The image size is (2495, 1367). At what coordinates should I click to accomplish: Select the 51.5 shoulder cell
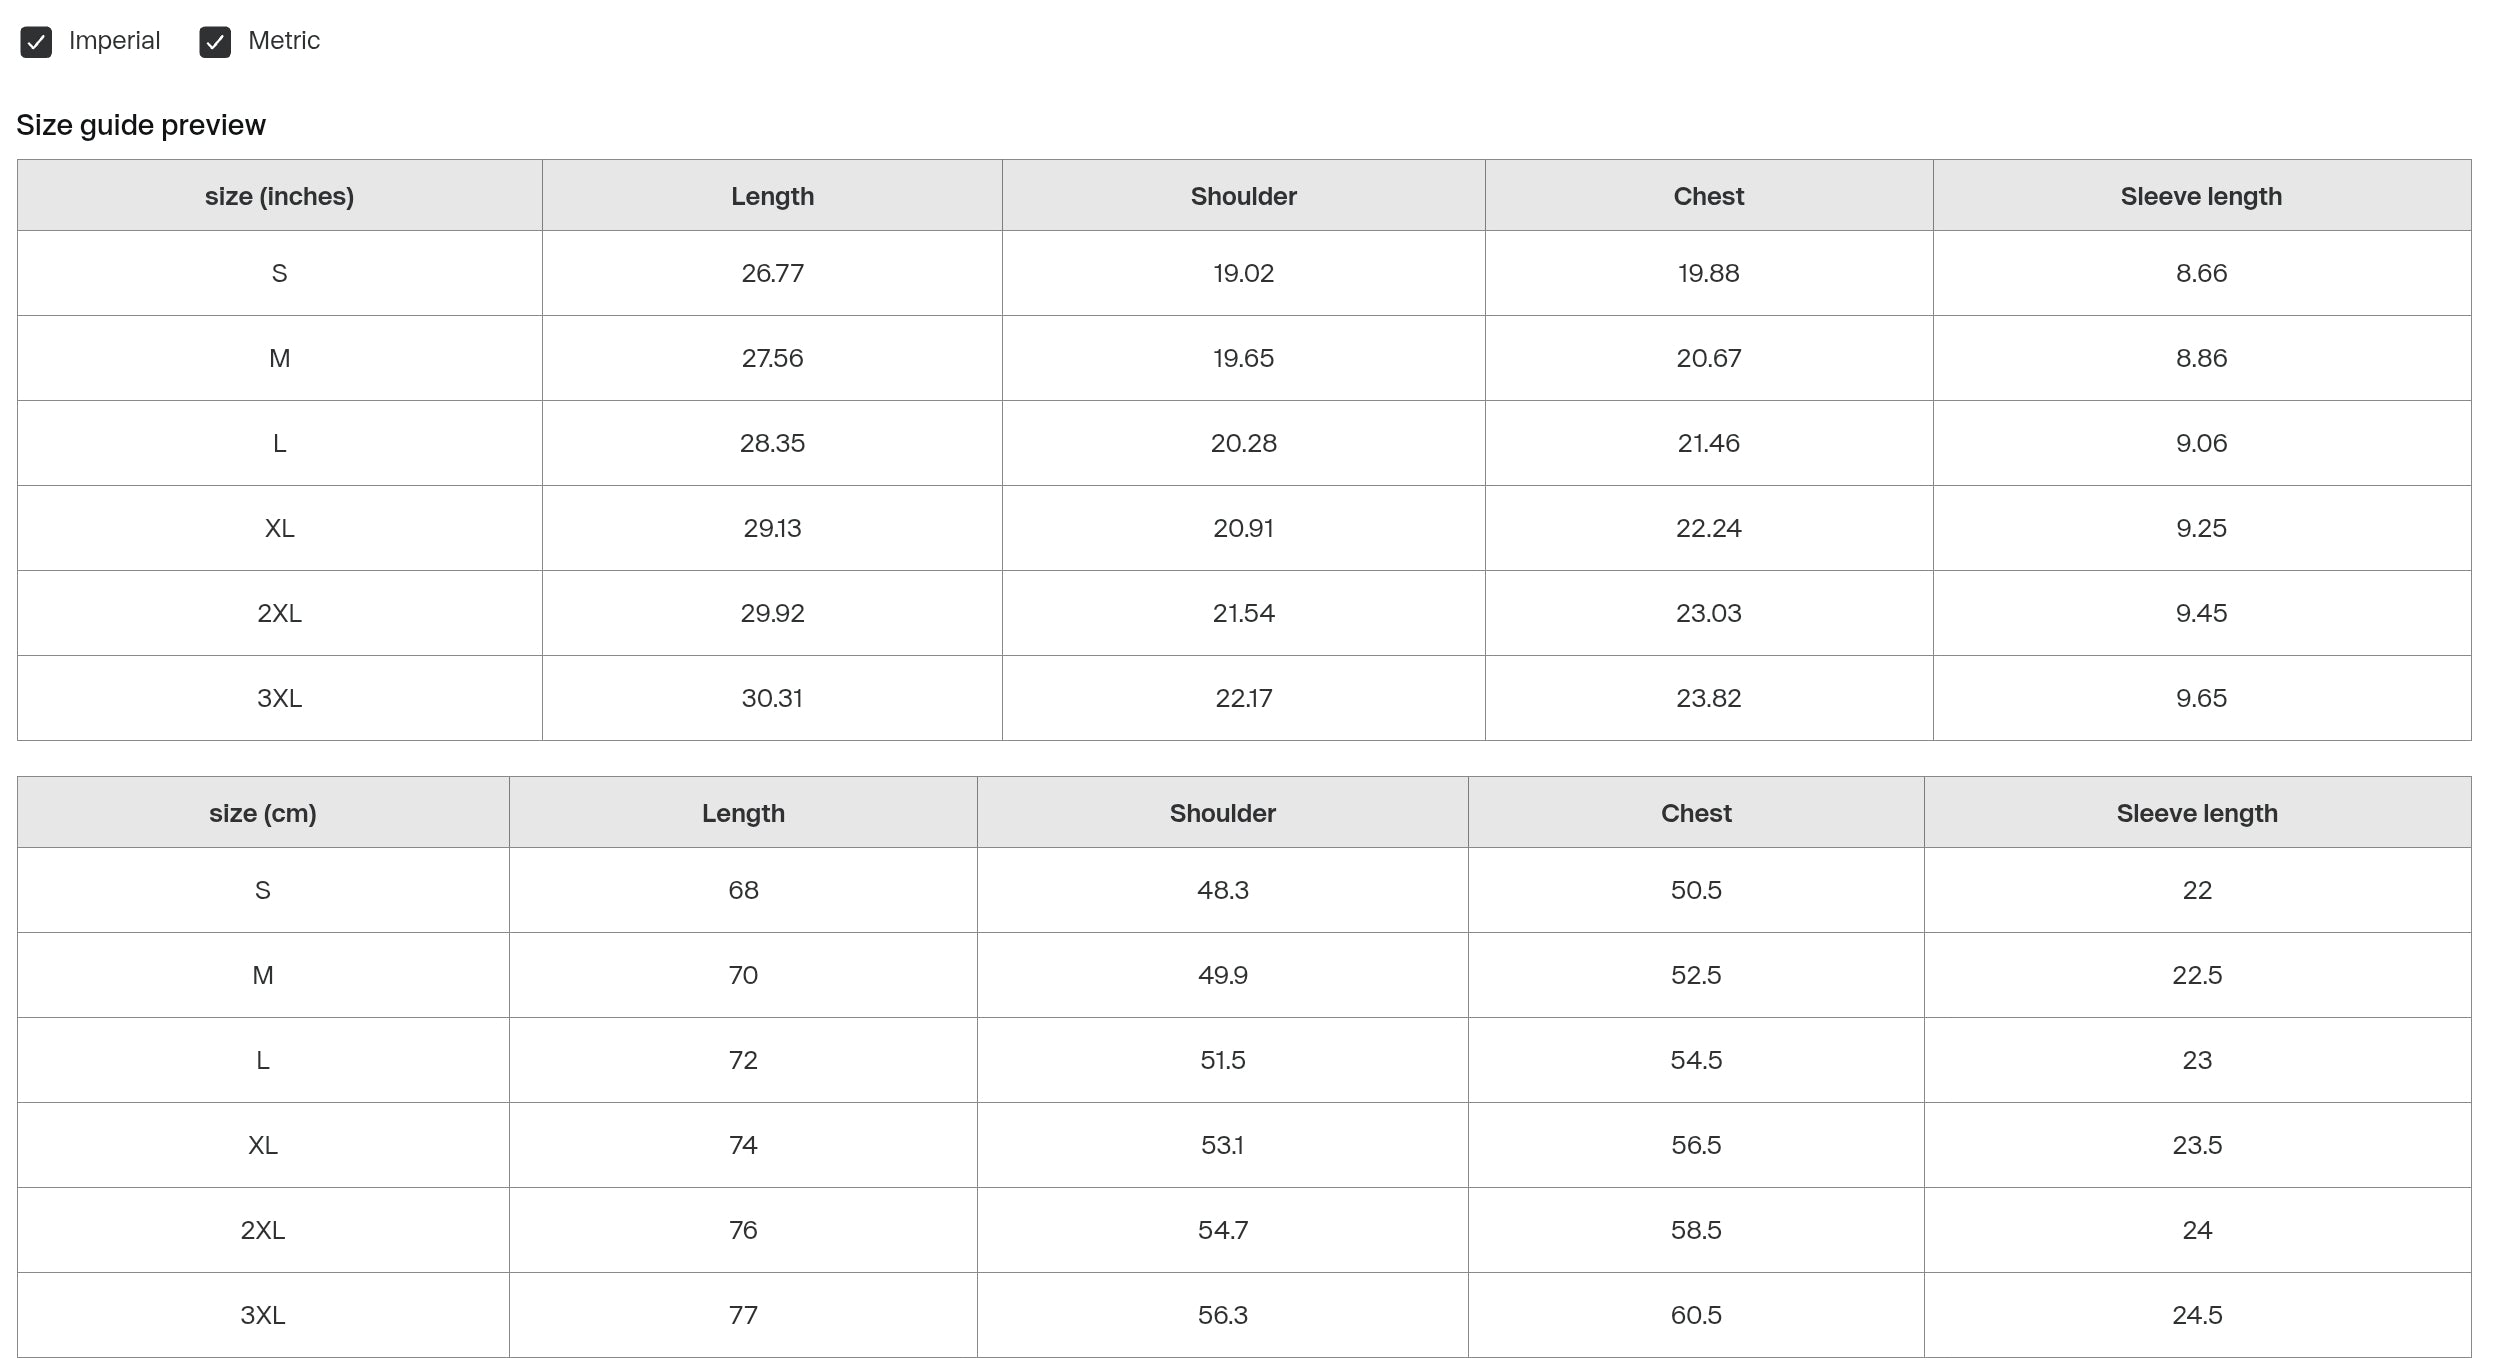click(1223, 1060)
